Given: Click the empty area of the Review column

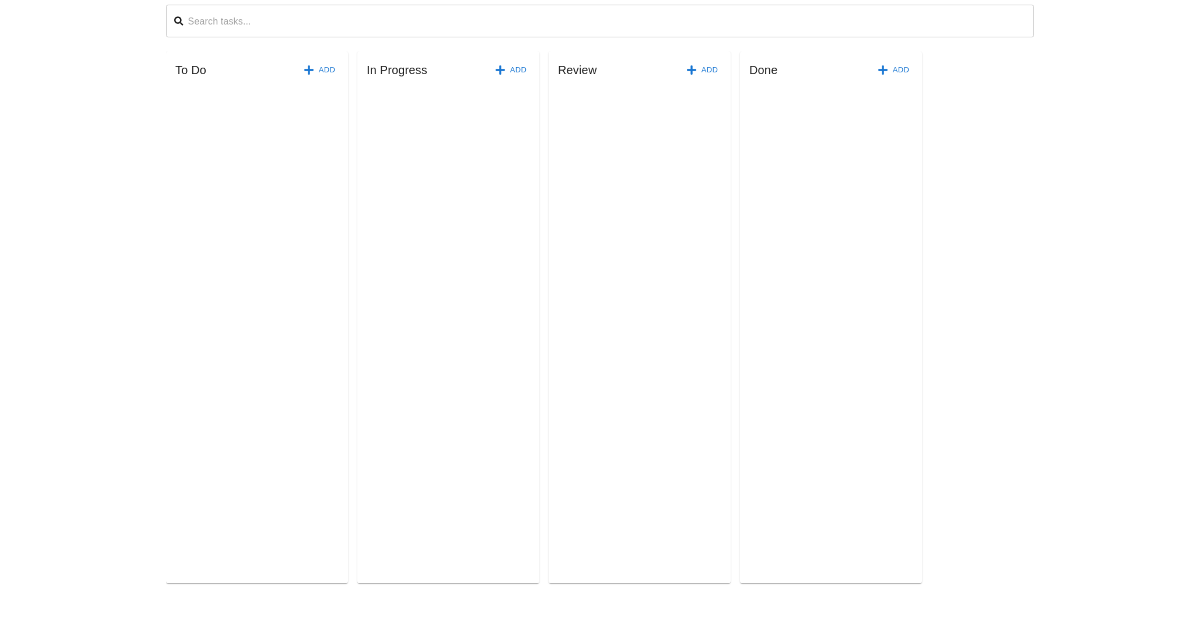Looking at the screenshot, I should [639, 330].
